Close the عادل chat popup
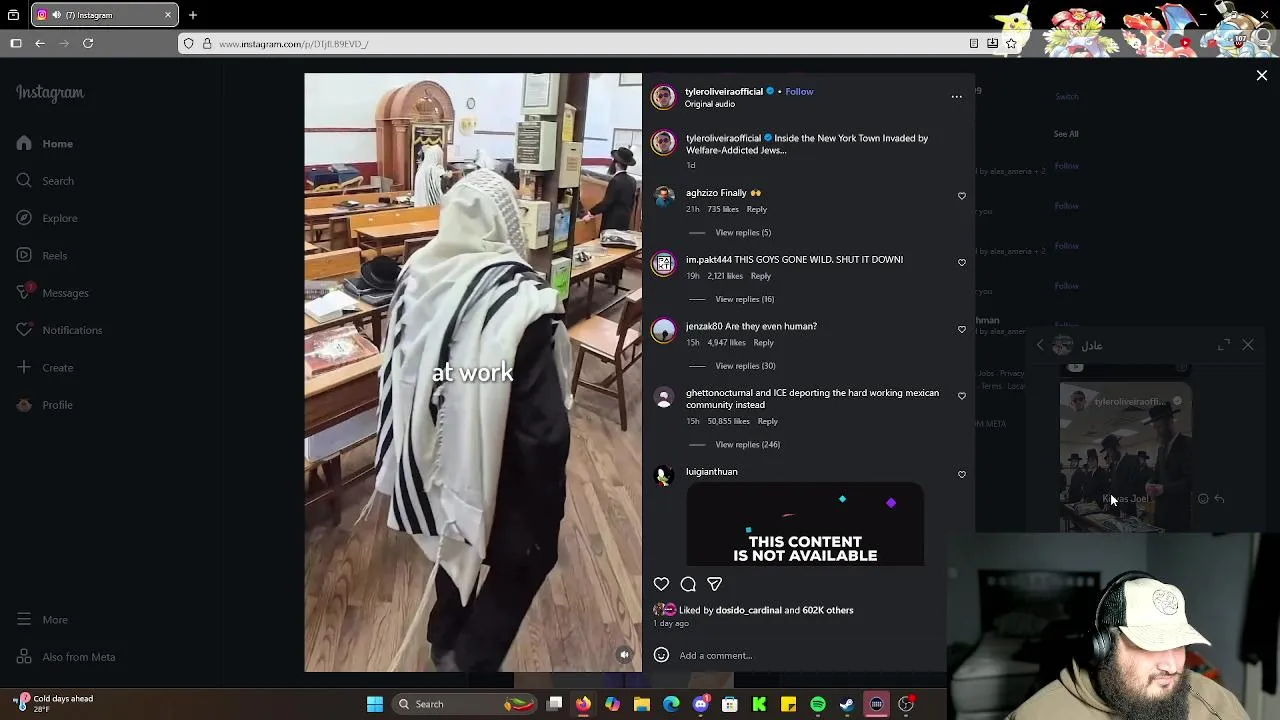Viewport: 1280px width, 720px height. coord(1248,345)
